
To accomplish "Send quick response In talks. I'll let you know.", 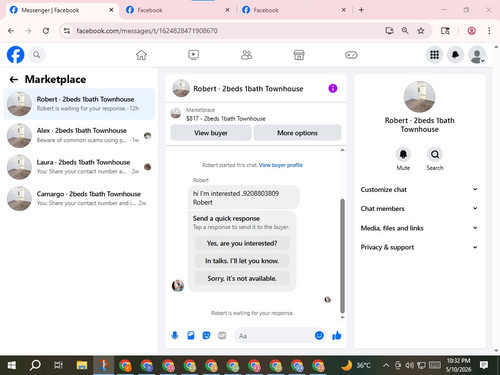I will 242,261.
